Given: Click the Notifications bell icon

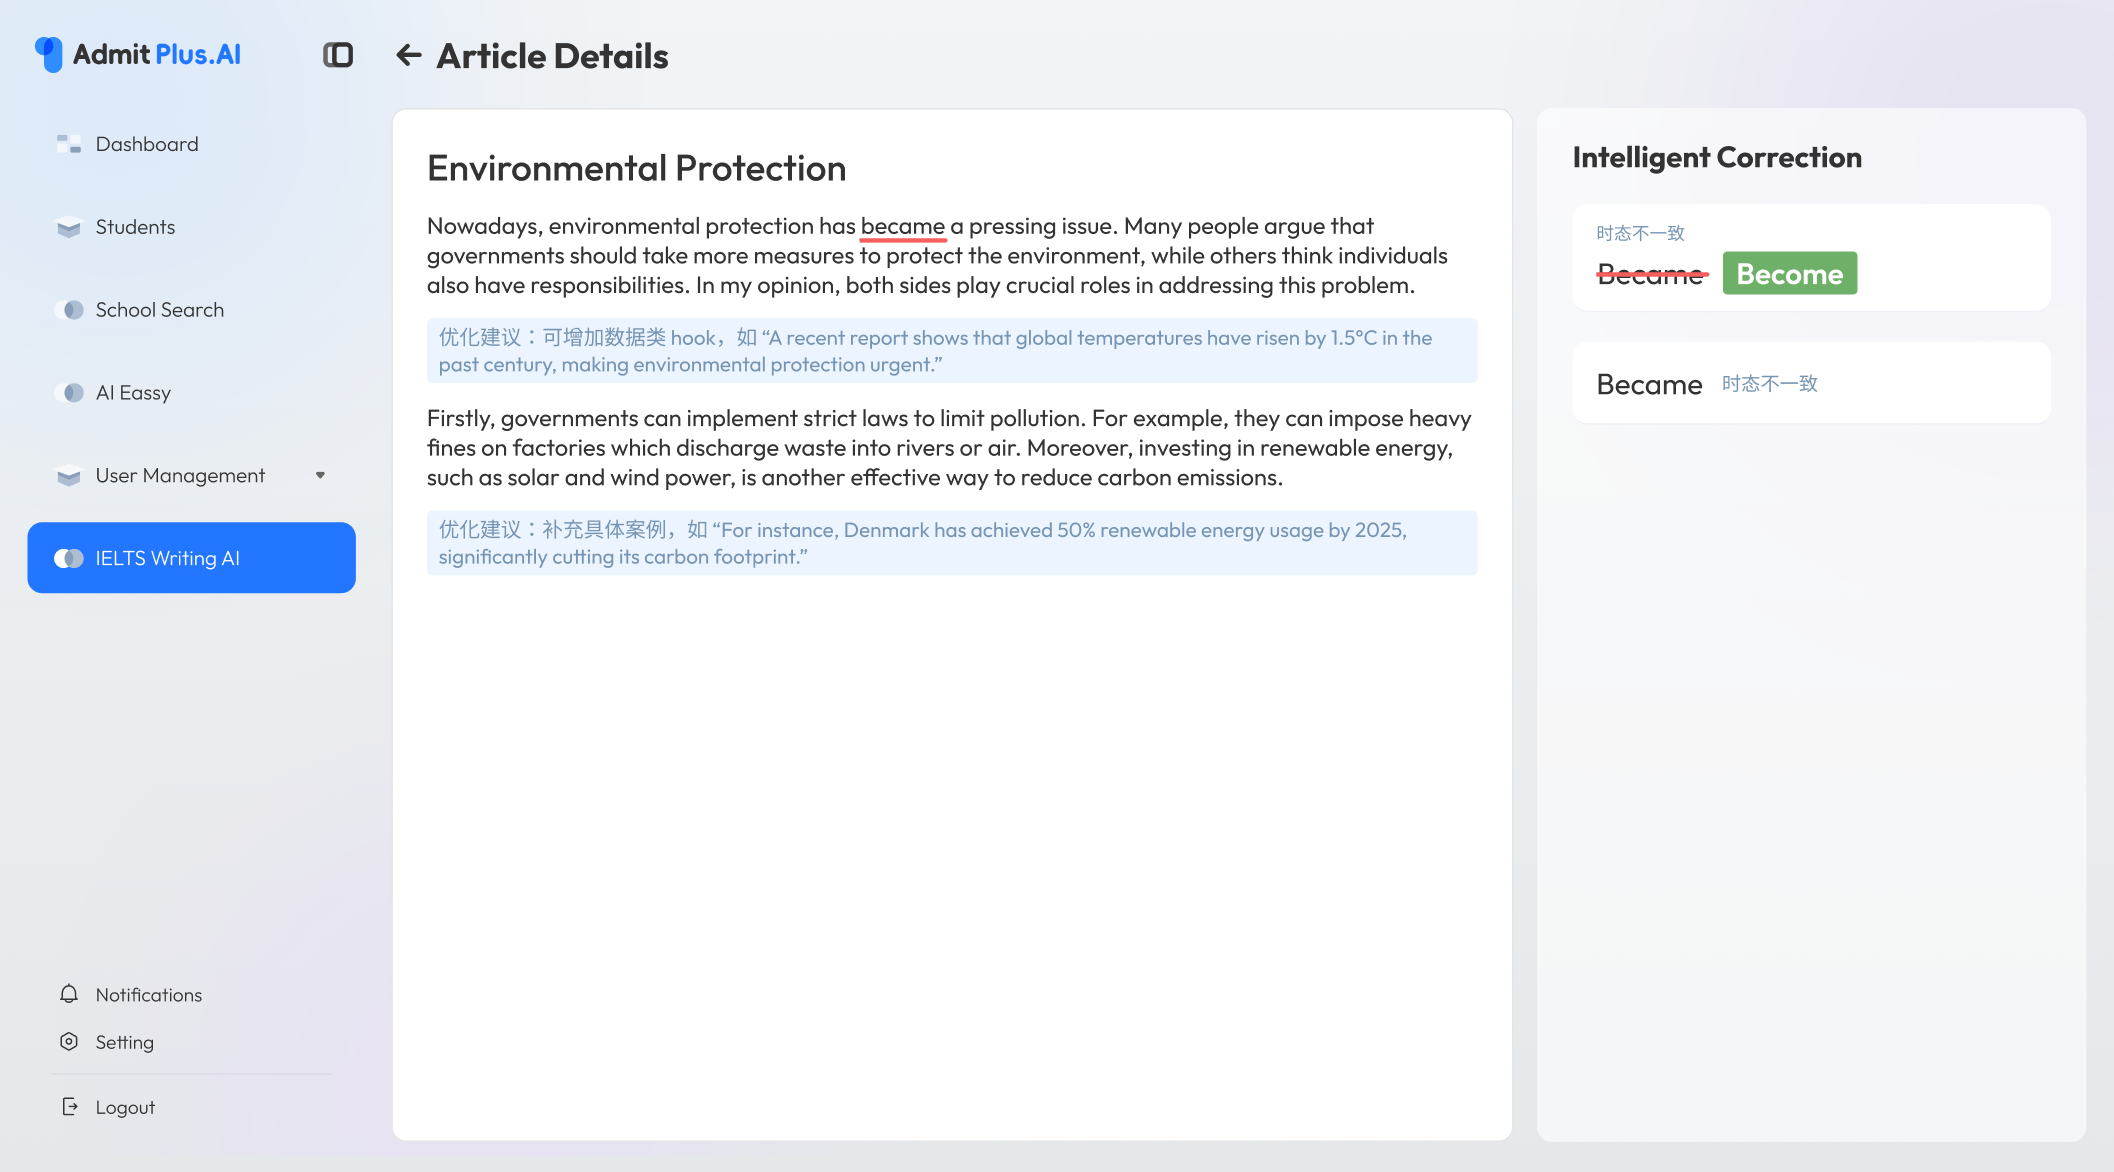Looking at the screenshot, I should 69,994.
